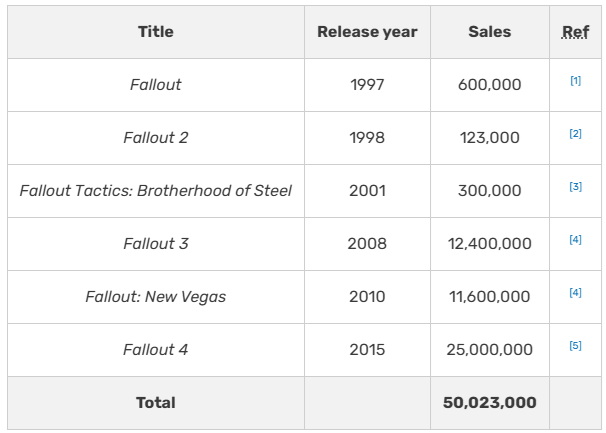The height and width of the screenshot is (433, 606).
Task: Select the Fallout 4 title cell
Action: click(156, 350)
